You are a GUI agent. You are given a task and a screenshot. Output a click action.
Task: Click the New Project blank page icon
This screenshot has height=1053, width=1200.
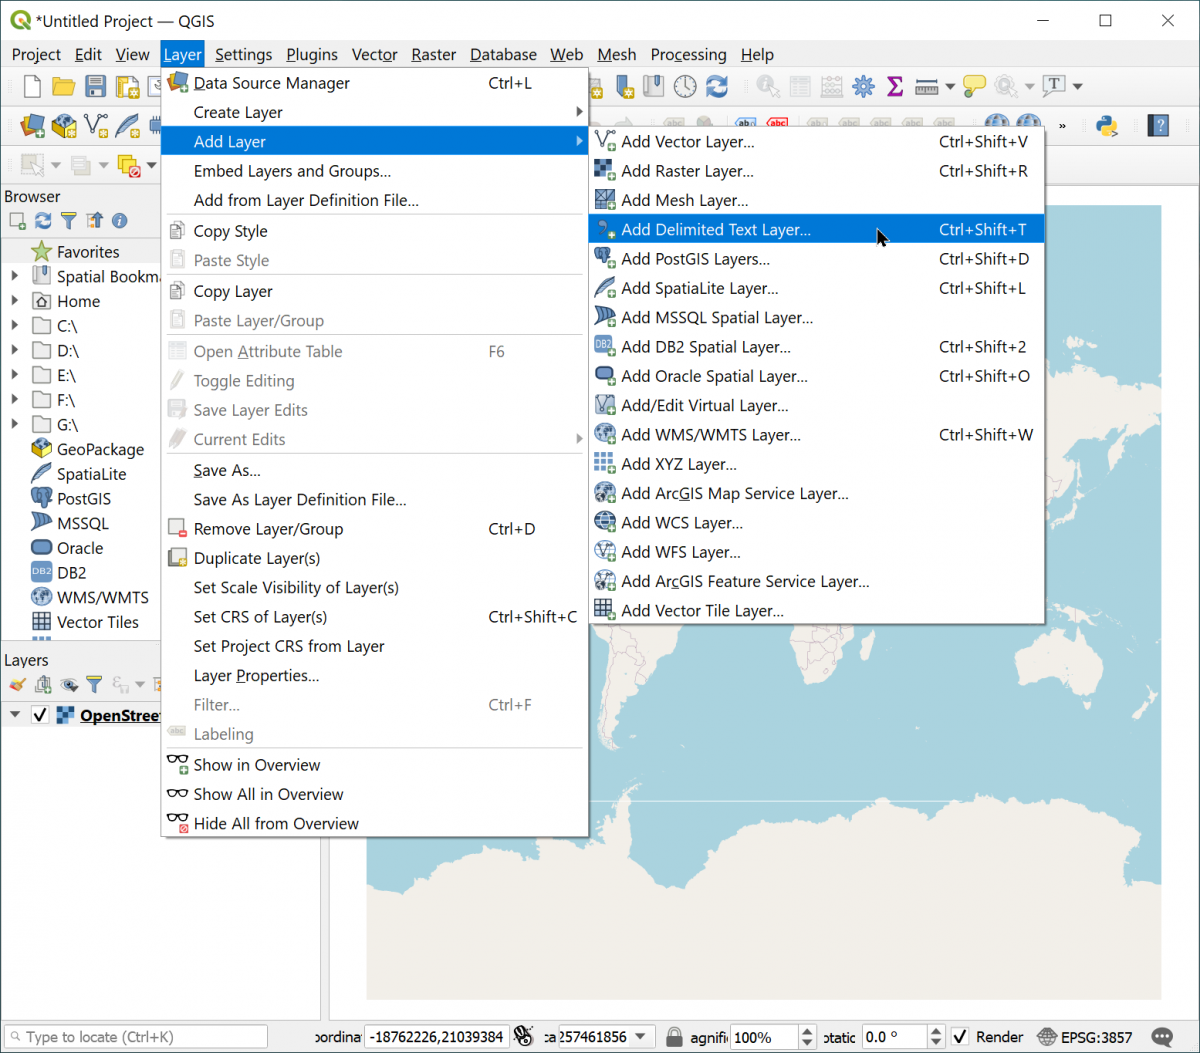[x=32, y=87]
